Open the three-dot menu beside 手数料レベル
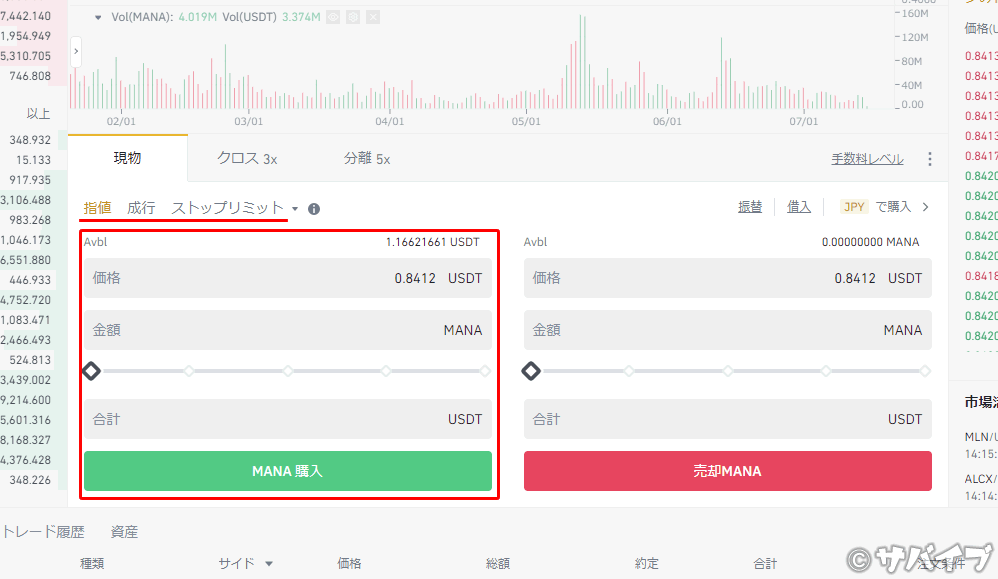Viewport: 998px width, 579px height. [x=930, y=159]
